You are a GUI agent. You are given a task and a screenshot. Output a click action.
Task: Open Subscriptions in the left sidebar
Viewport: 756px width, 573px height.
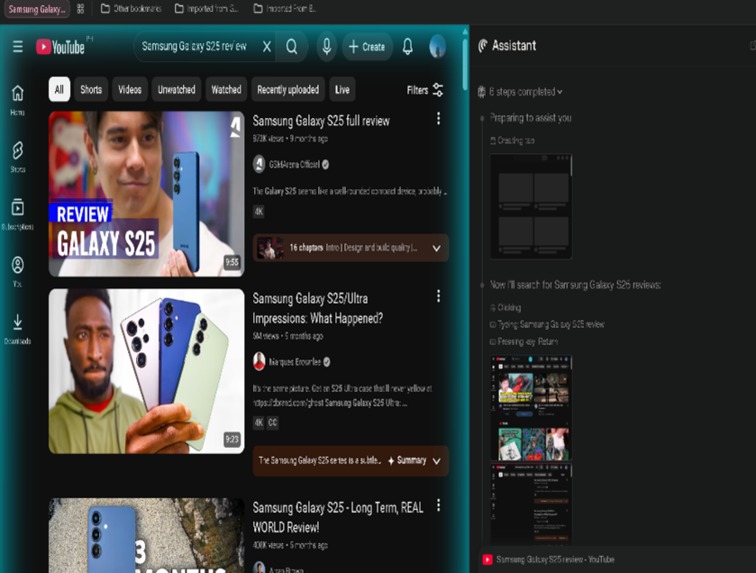18,214
